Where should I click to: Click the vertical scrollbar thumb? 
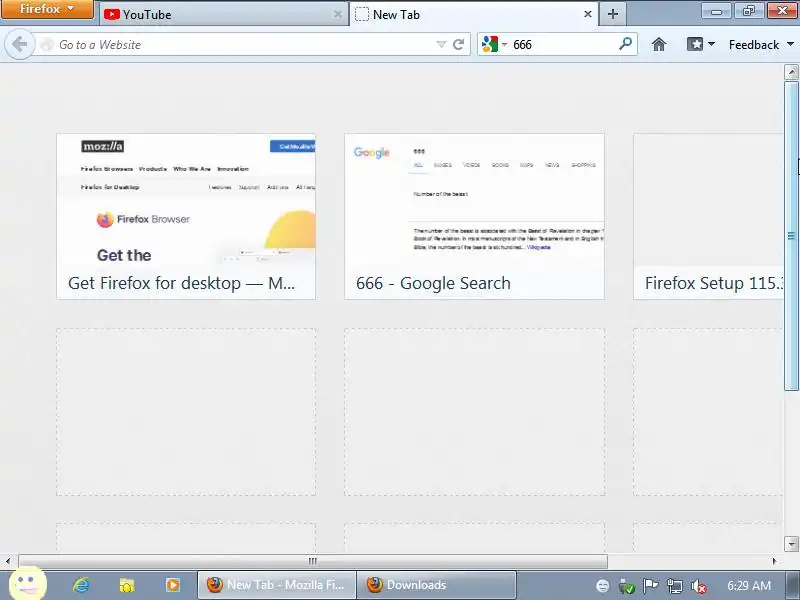pyautogui.click(x=791, y=236)
